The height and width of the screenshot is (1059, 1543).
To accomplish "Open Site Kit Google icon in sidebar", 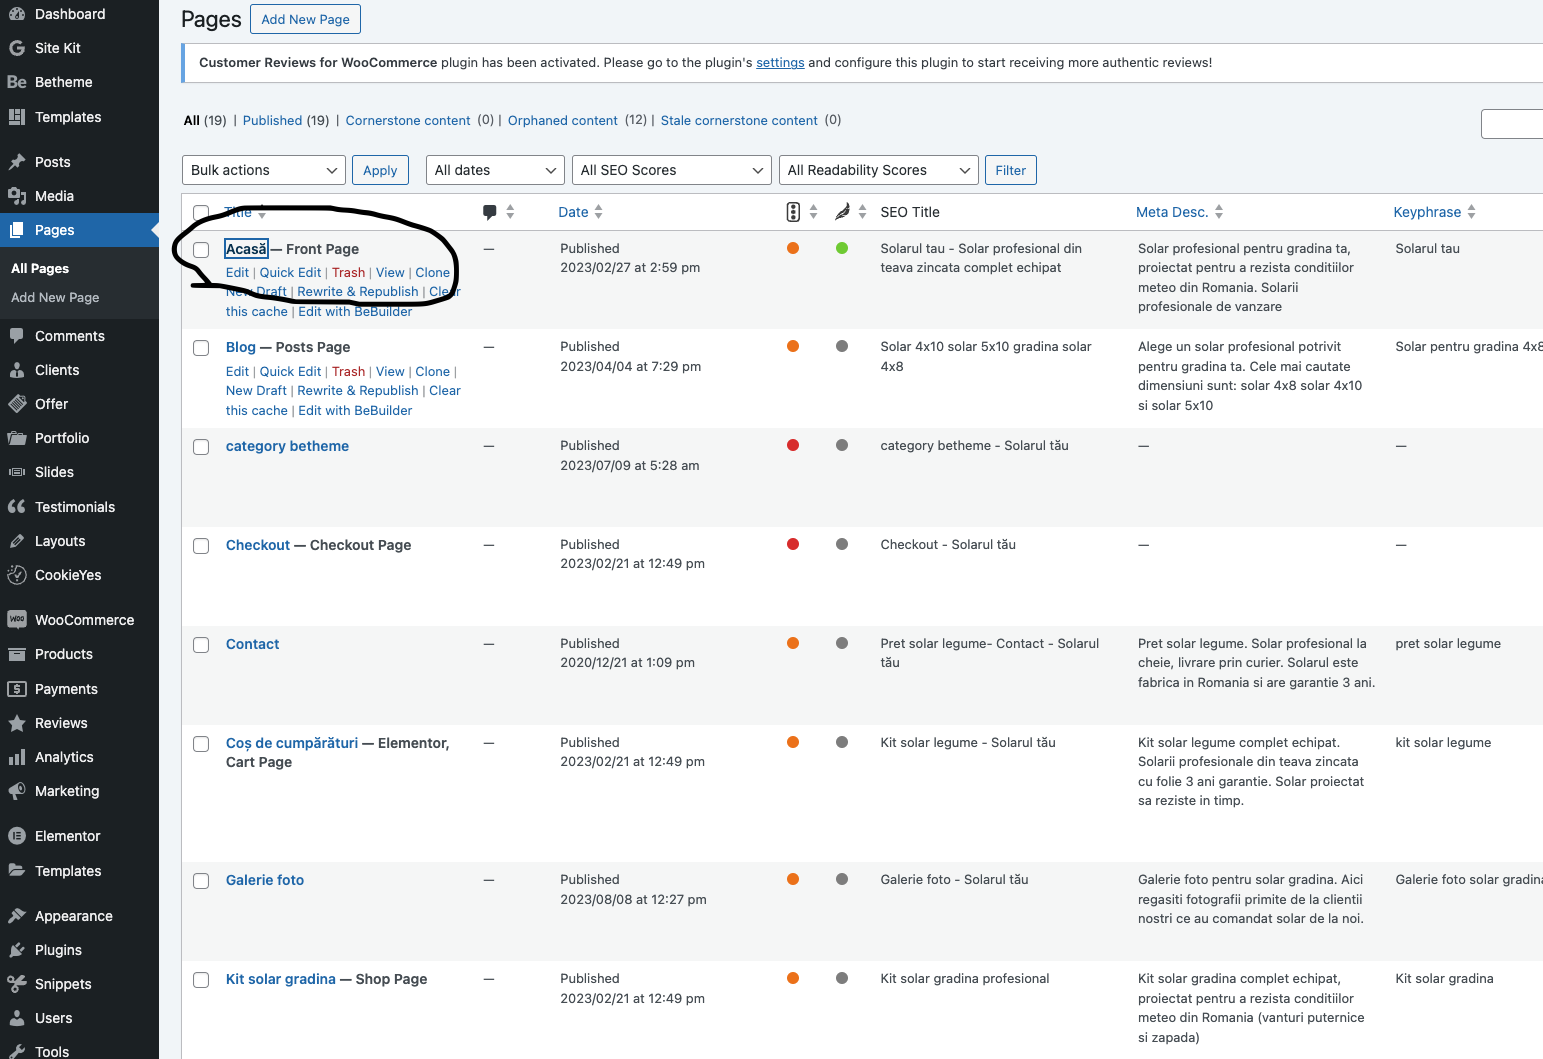I will [17, 48].
